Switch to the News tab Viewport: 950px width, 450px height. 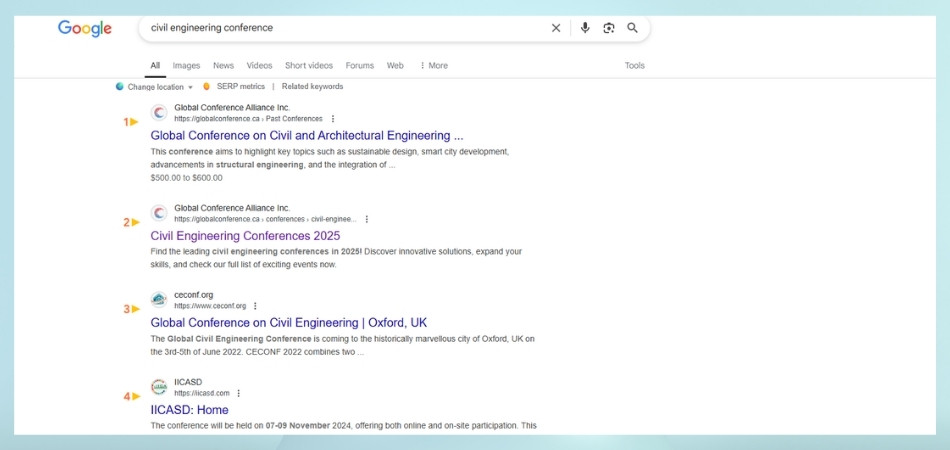point(223,65)
